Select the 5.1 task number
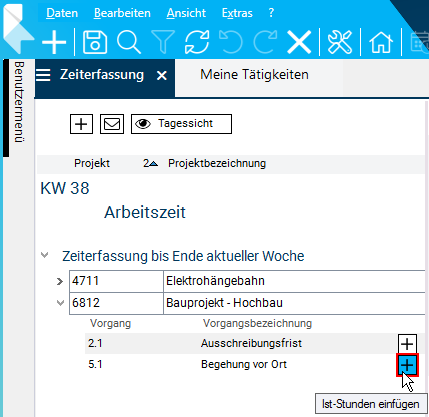This screenshot has width=429, height=417. pos(95,364)
